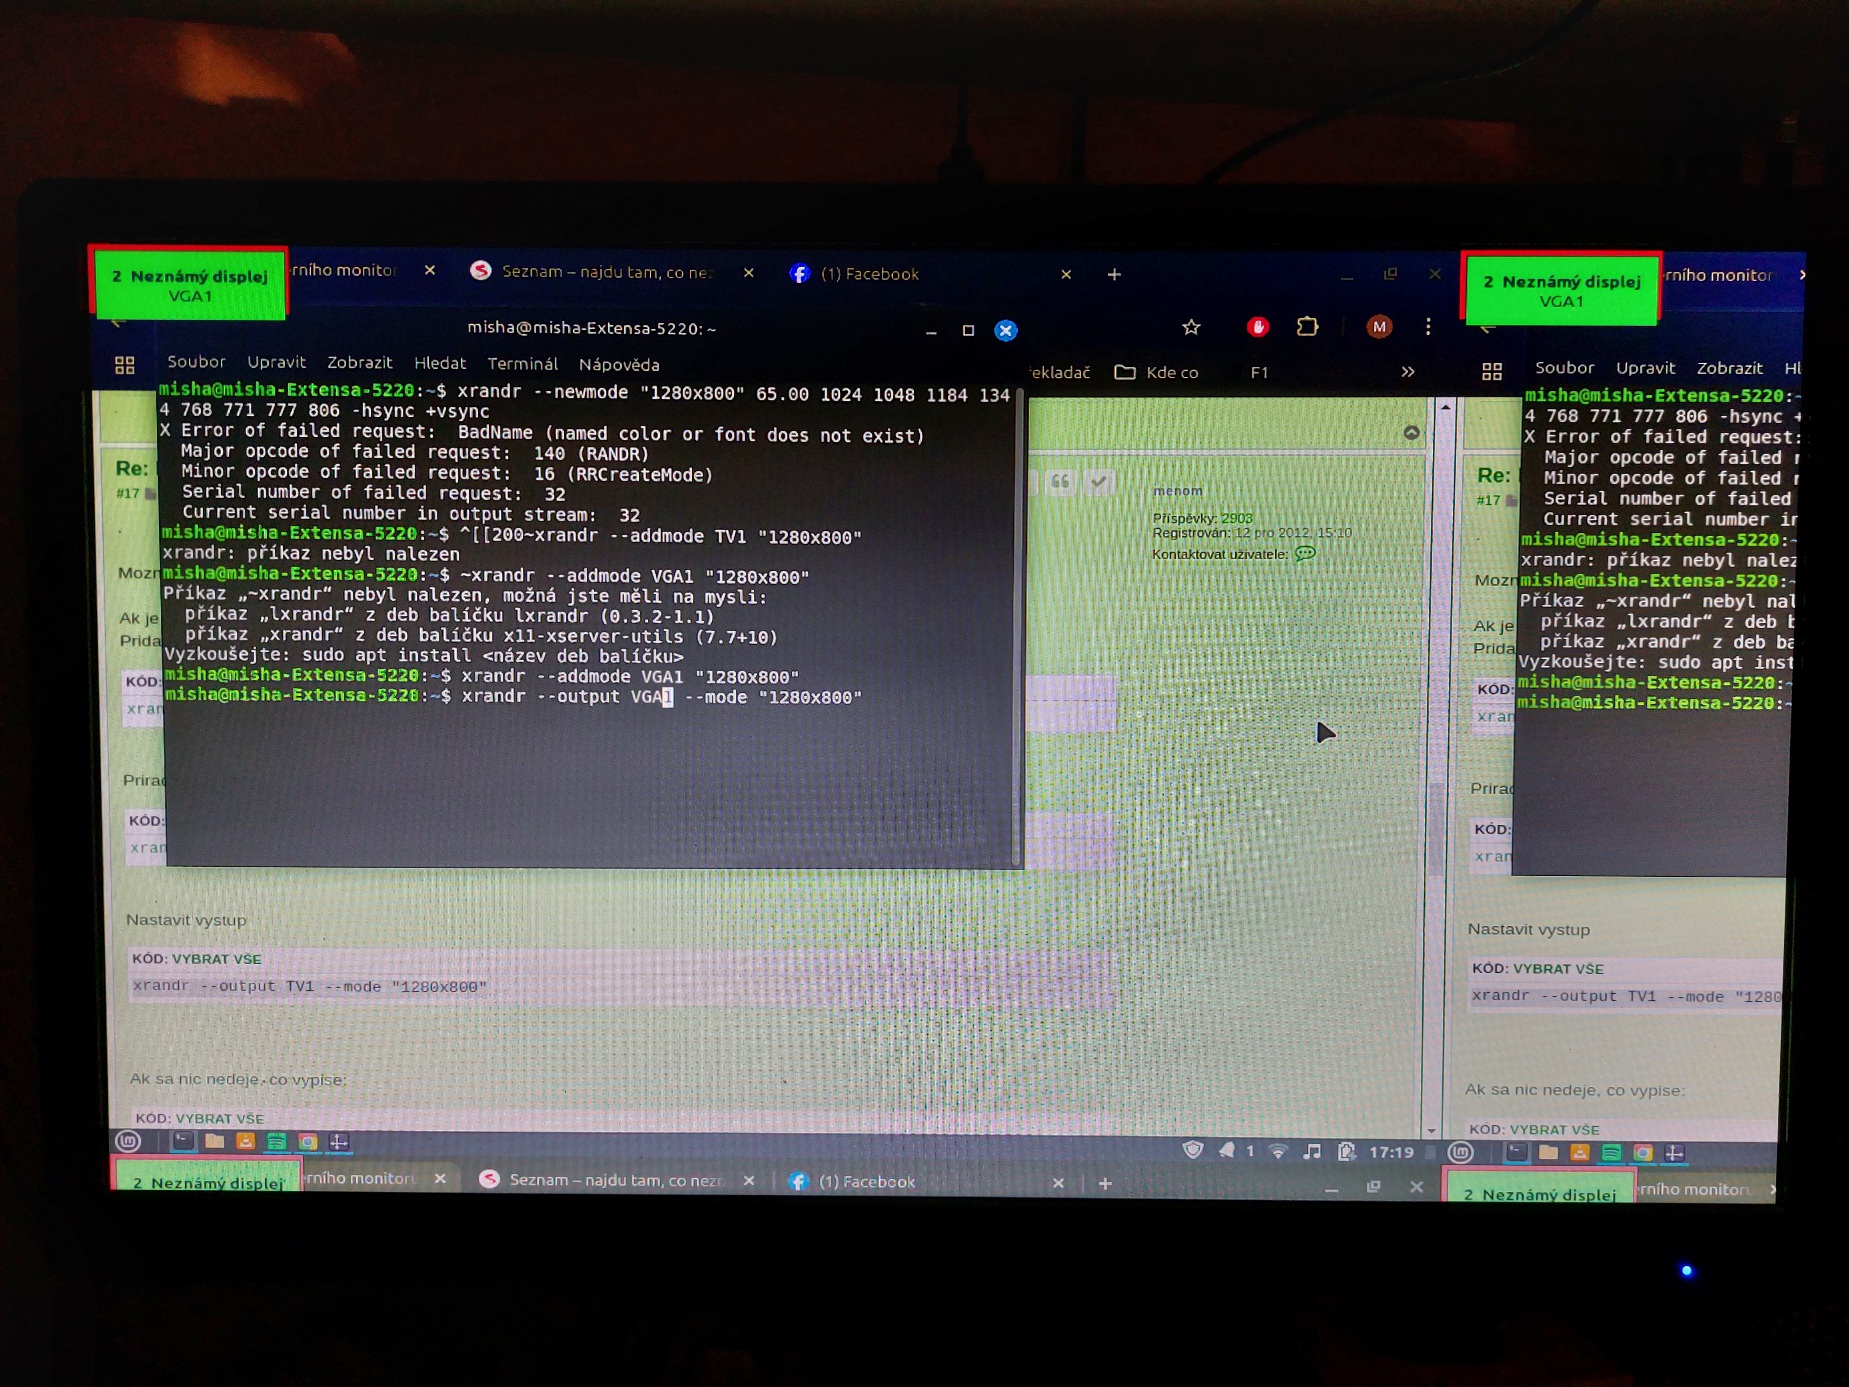Bookmark this page with the star icon

click(x=1190, y=327)
